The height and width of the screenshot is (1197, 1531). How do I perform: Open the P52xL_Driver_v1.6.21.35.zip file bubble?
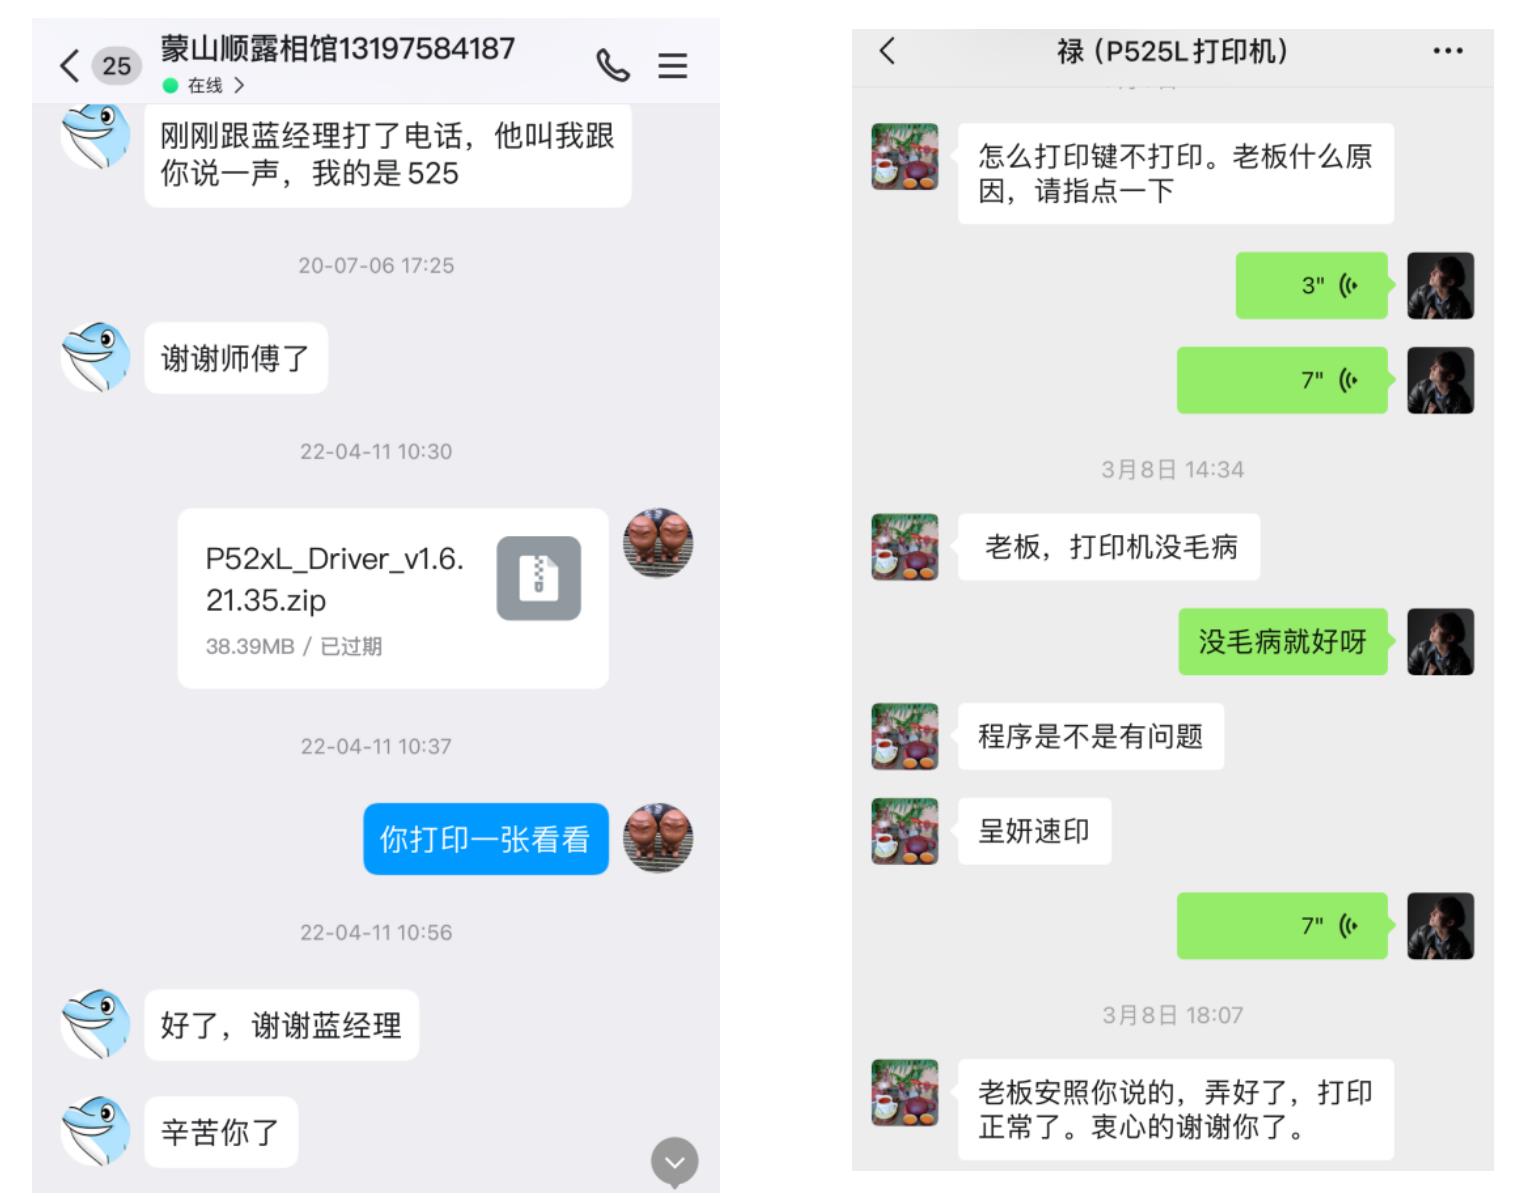point(393,598)
